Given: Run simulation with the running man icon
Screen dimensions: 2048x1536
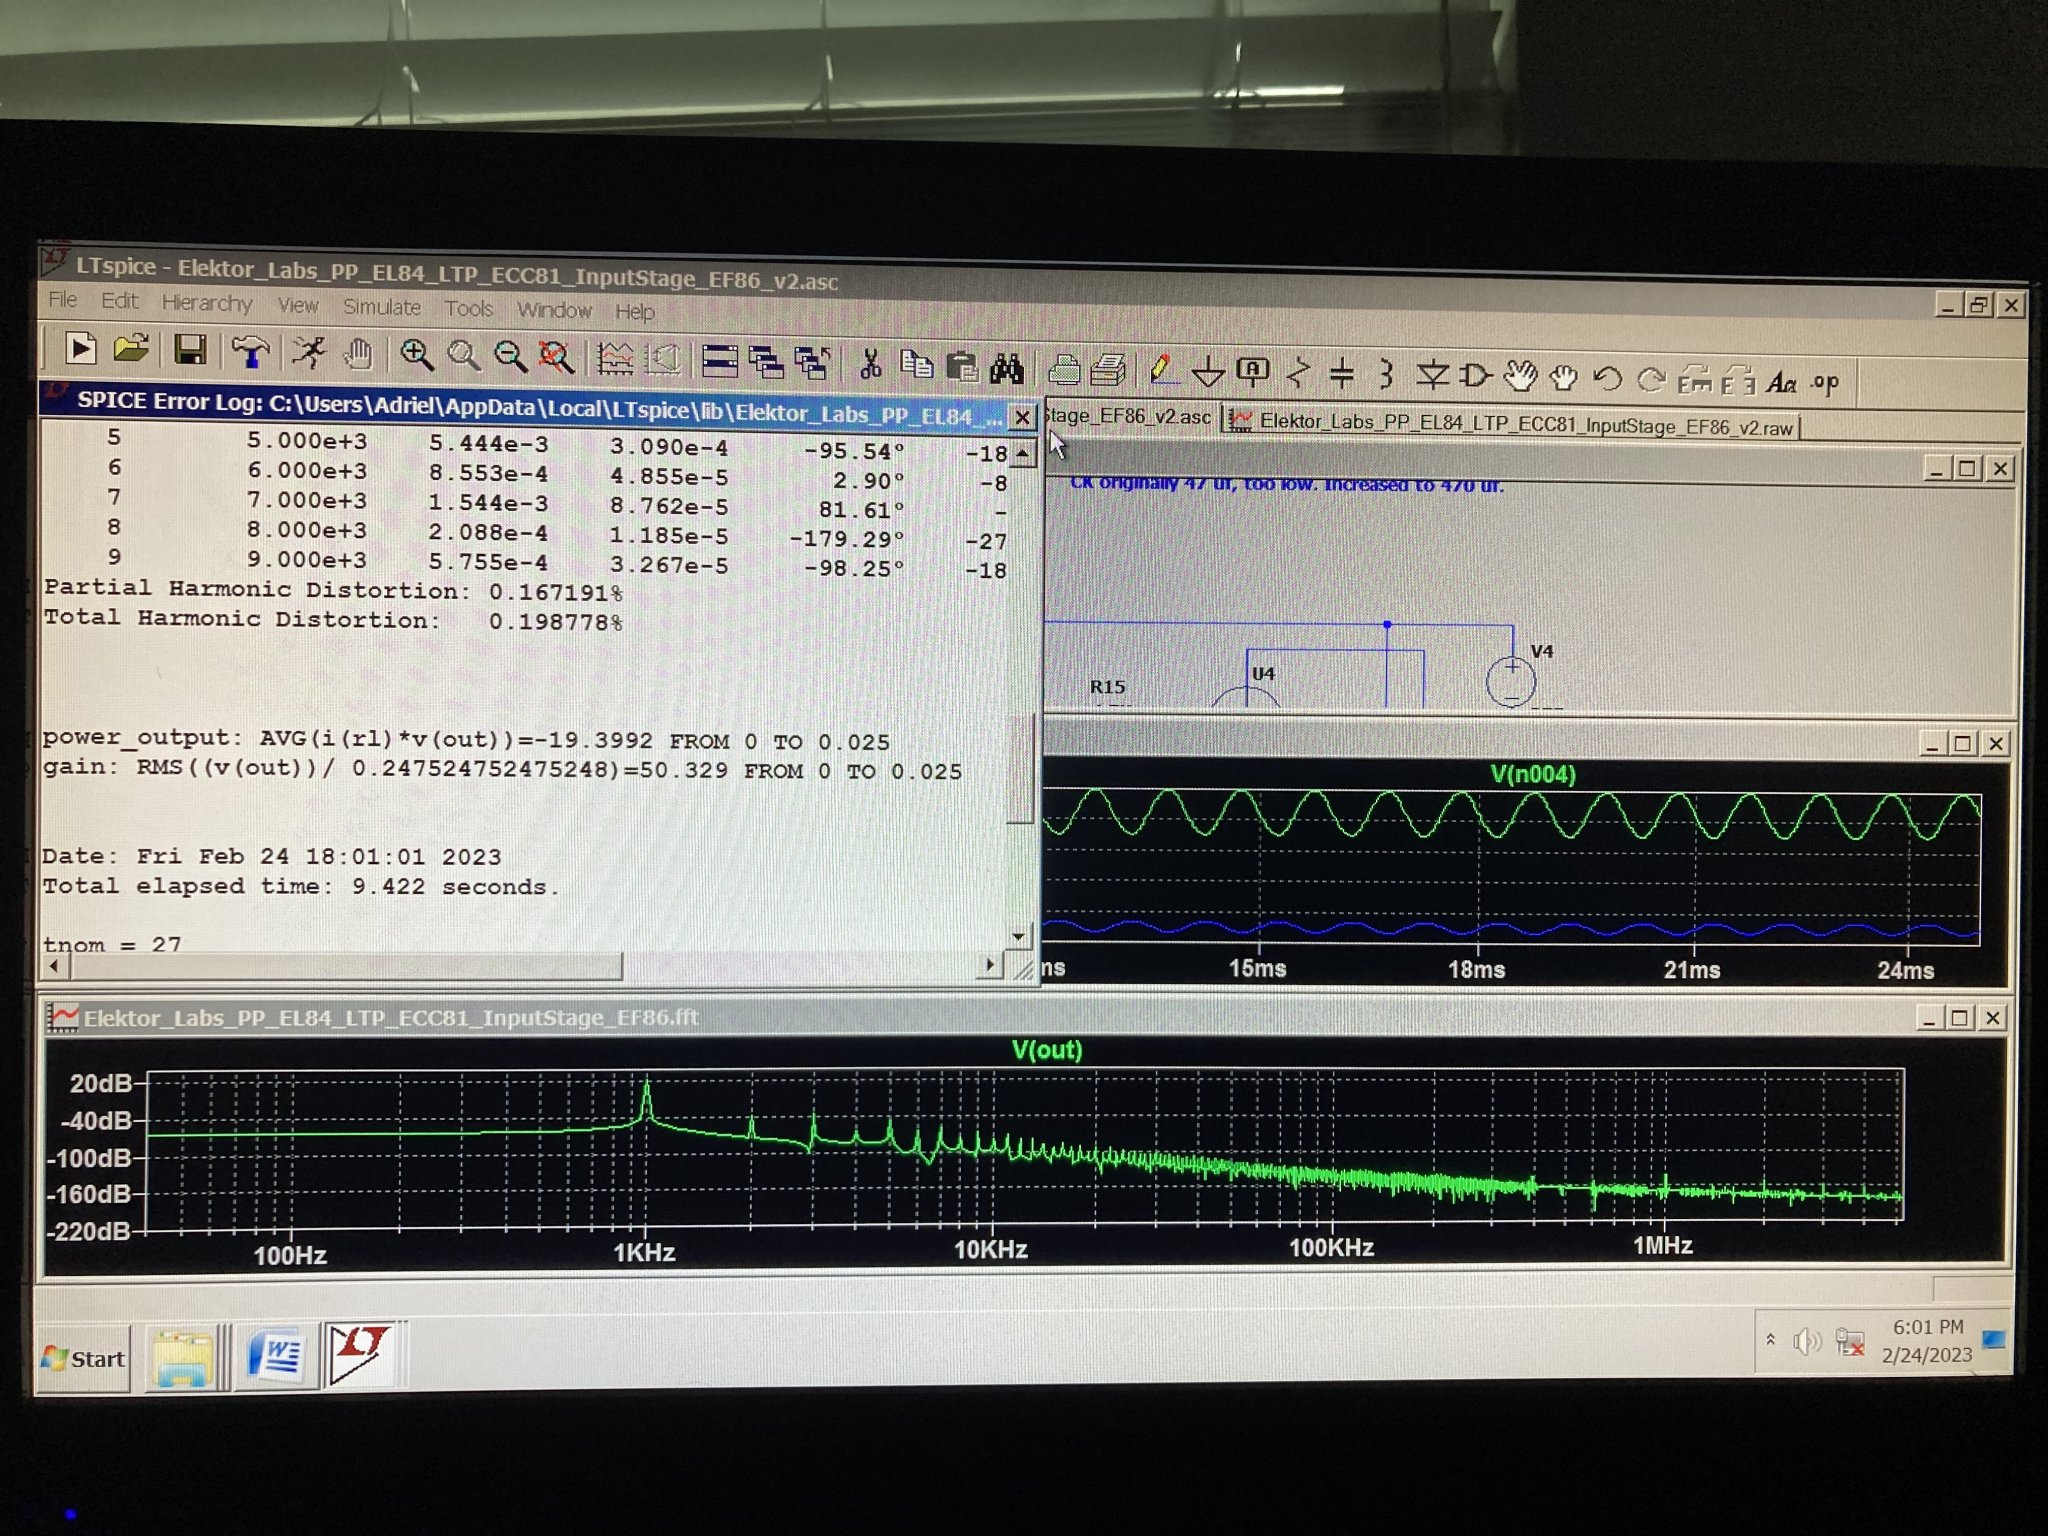Looking at the screenshot, I should (x=309, y=353).
